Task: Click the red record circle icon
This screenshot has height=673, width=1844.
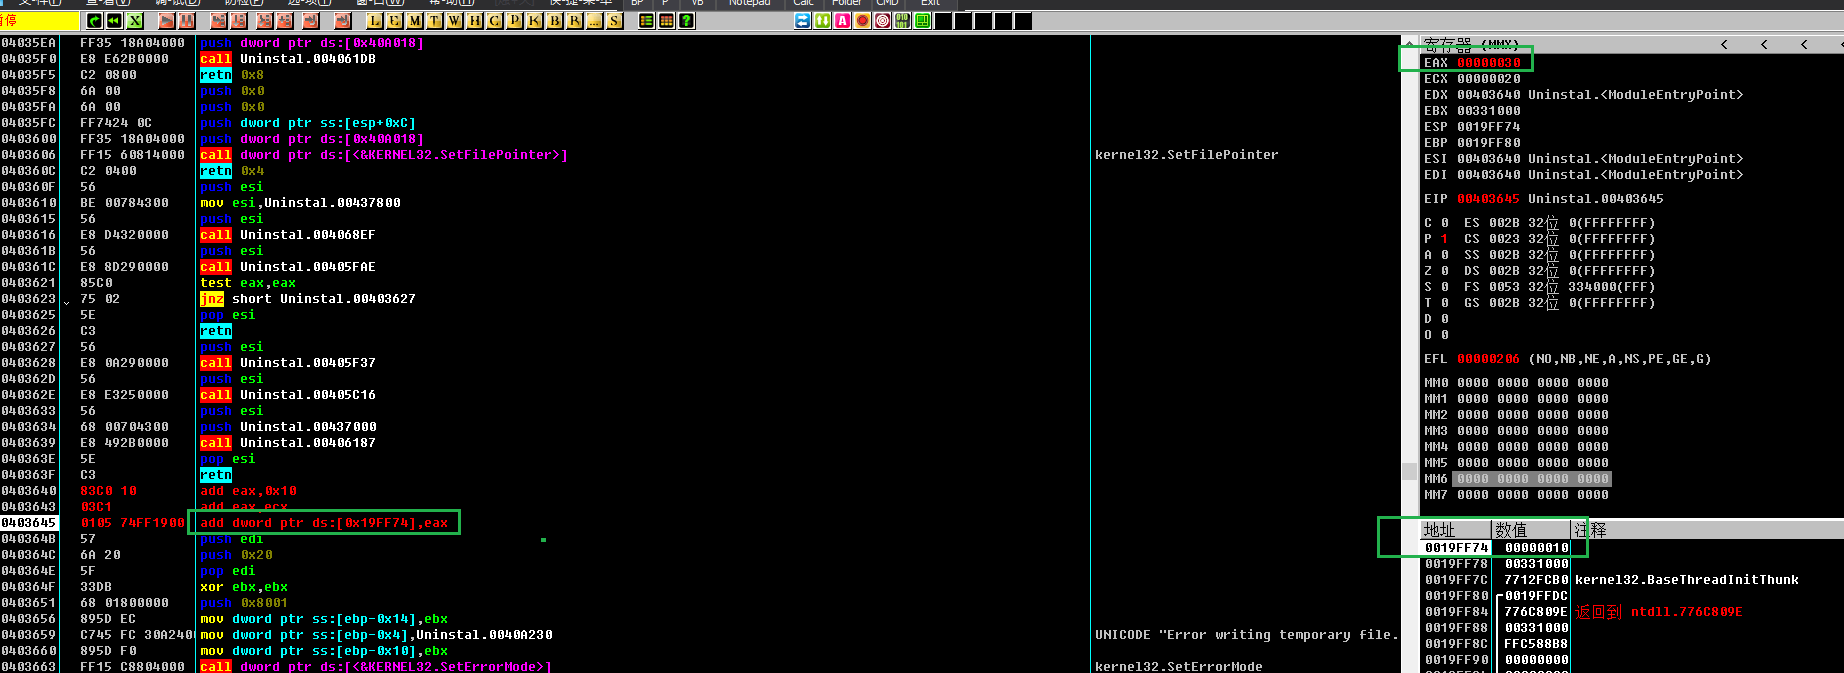Action: pyautogui.click(x=863, y=21)
